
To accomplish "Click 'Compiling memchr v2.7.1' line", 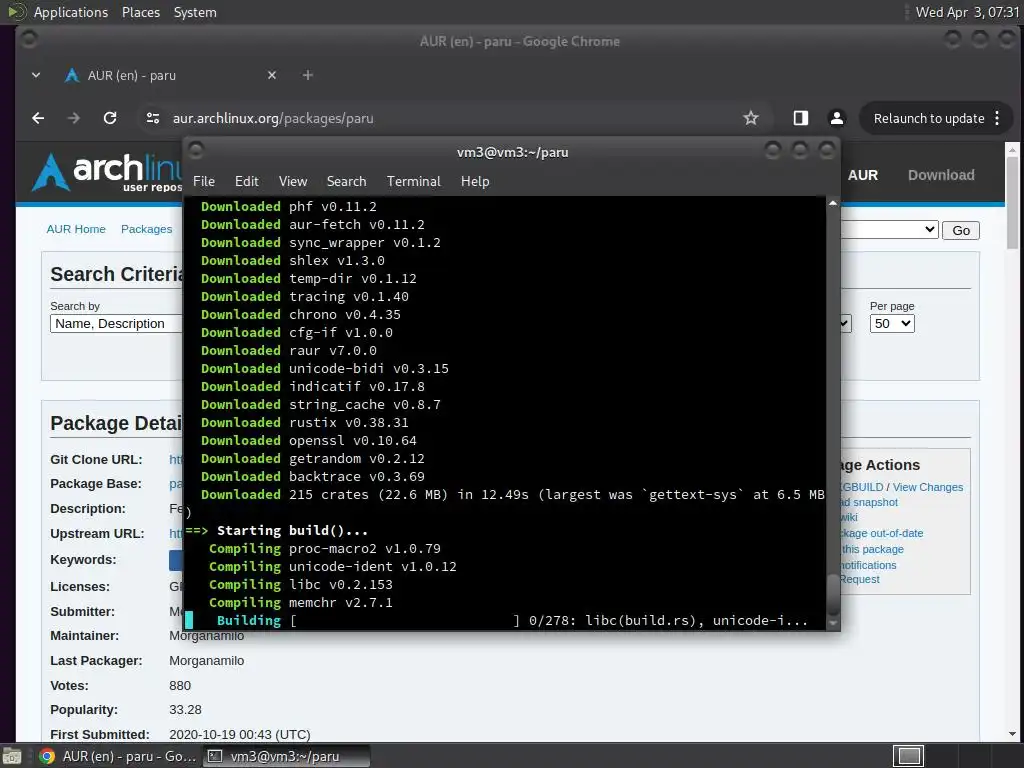I will point(300,602).
